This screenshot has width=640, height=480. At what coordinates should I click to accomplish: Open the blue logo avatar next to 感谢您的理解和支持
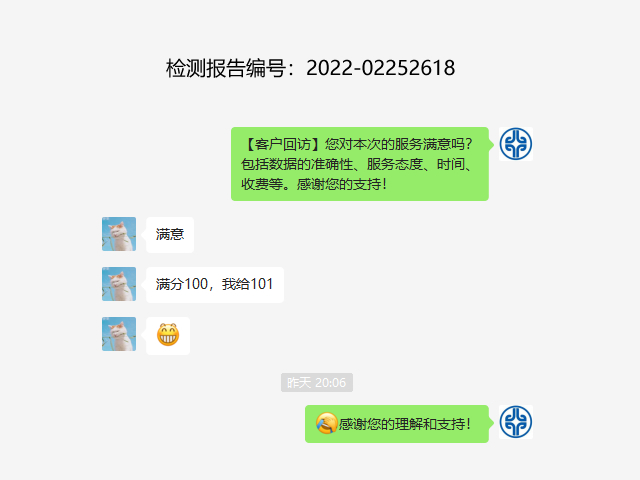coord(516,422)
